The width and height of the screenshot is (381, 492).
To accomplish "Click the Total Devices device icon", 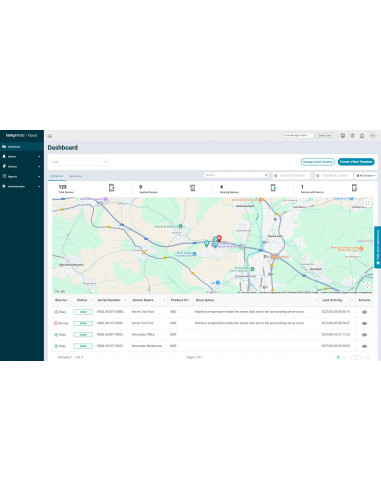I will [112, 188].
